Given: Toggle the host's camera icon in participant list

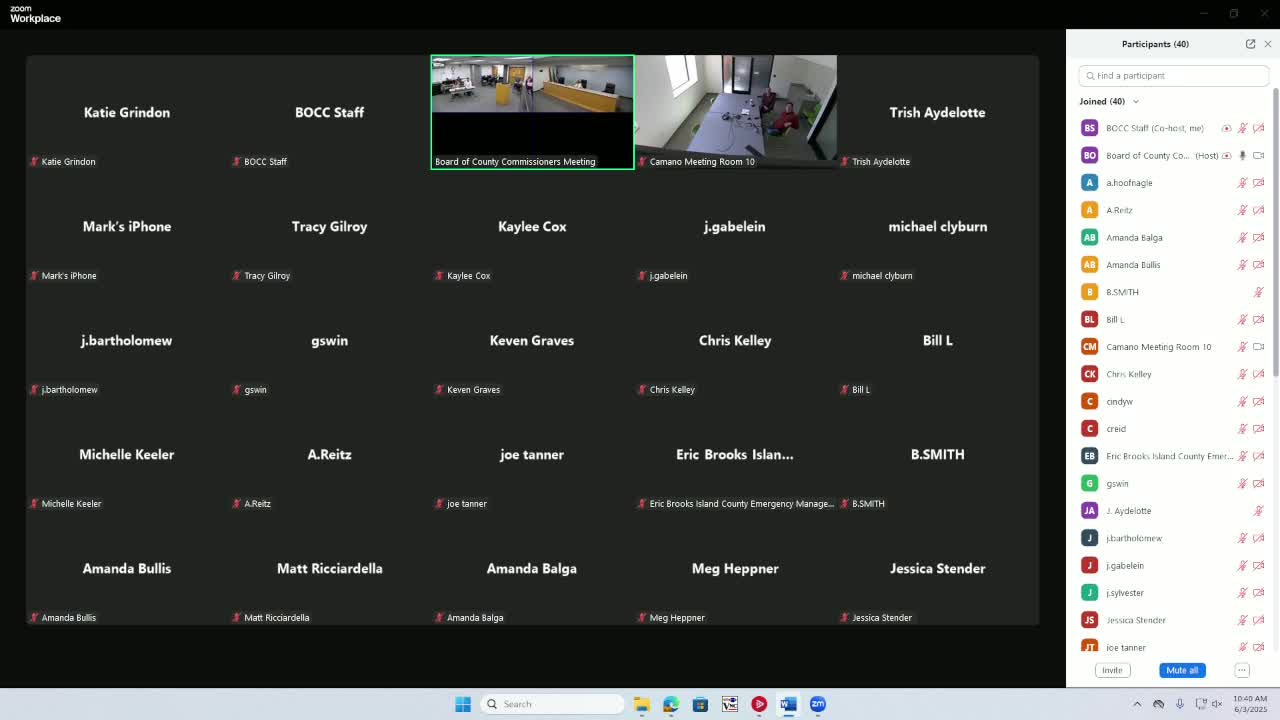Looking at the screenshot, I should [1259, 156].
